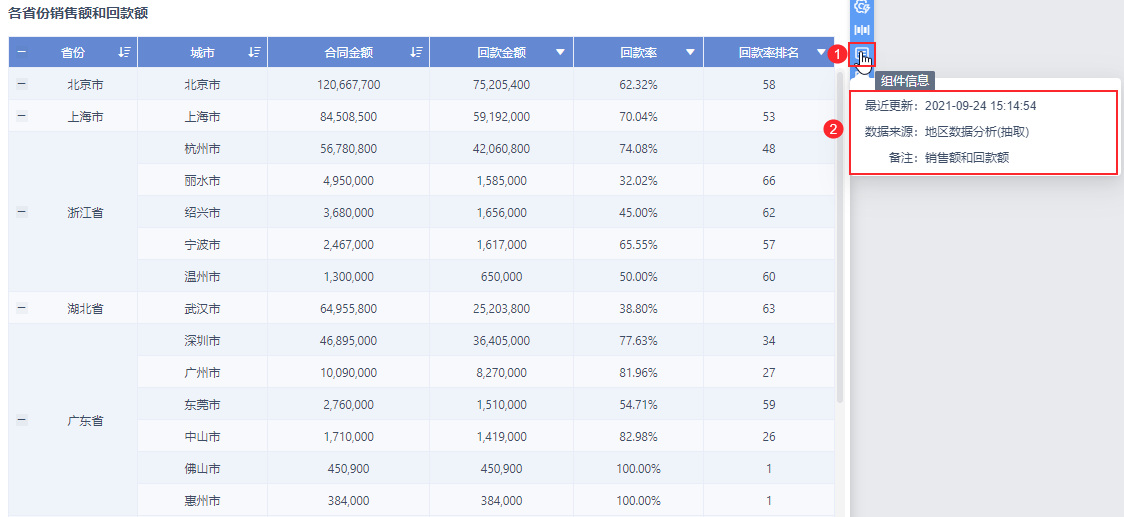Select the 杭州市 city cell
The width and height of the screenshot is (1124, 517).
click(202, 148)
